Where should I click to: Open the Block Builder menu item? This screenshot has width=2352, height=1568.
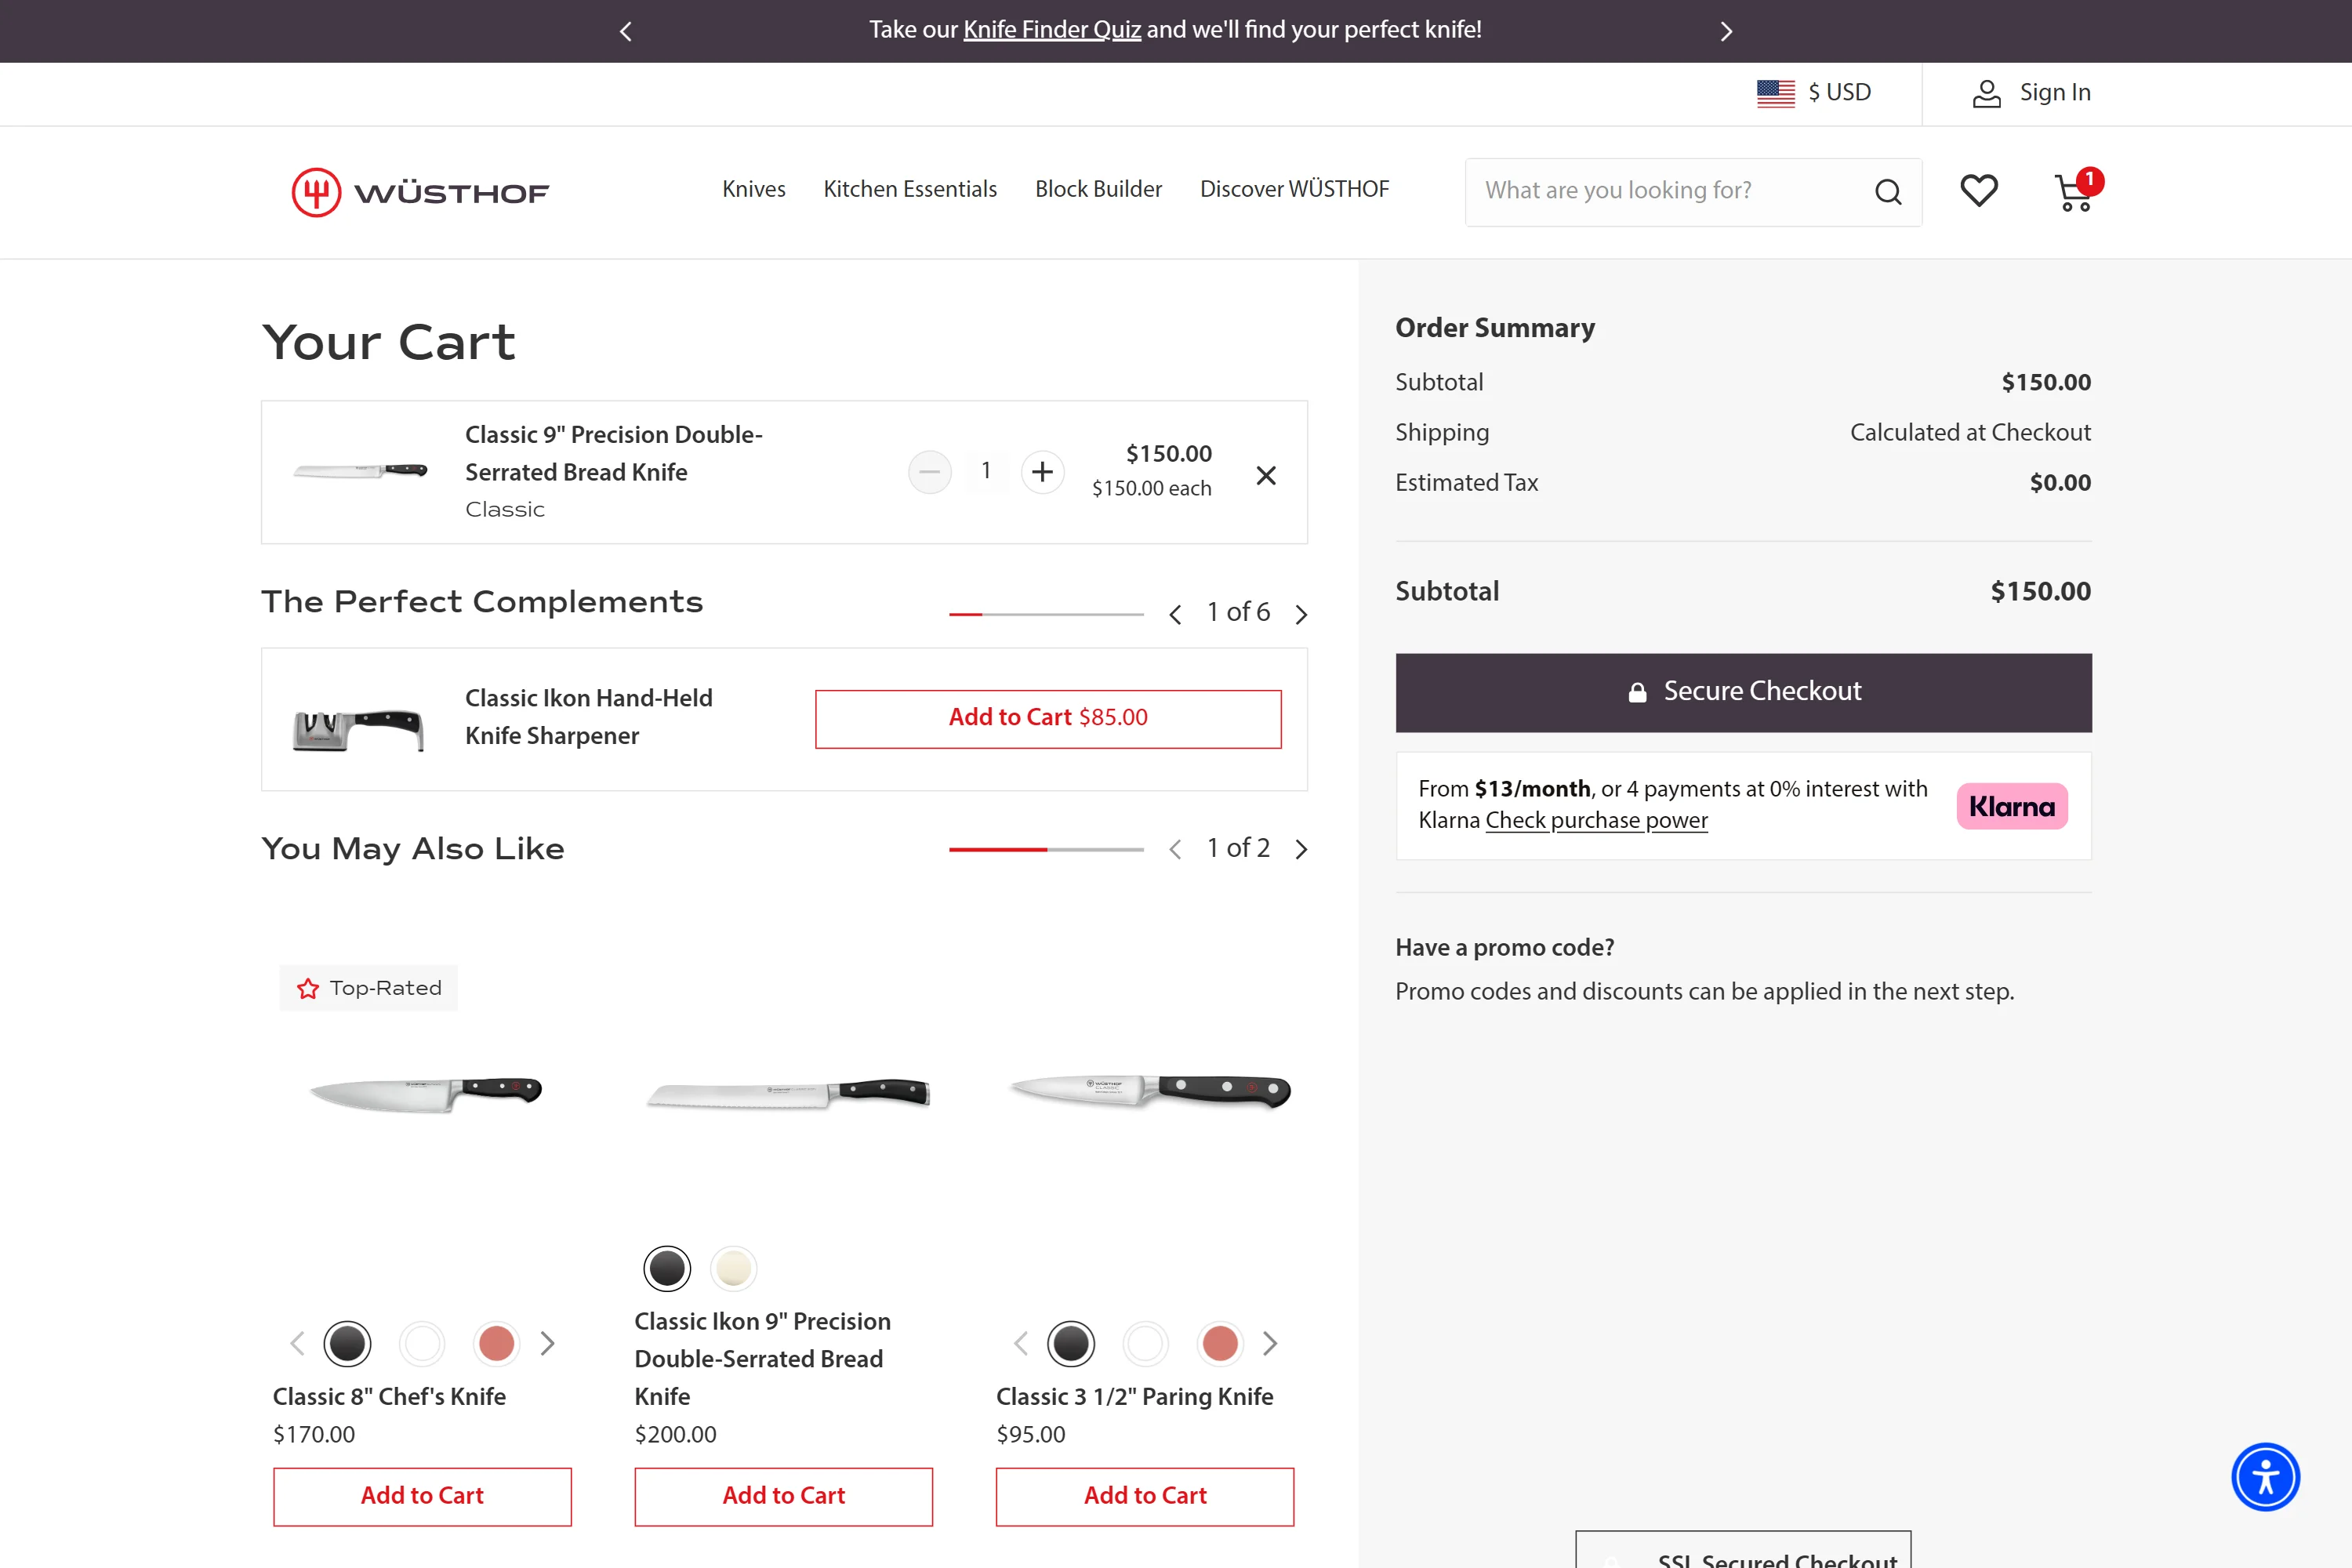[1098, 189]
